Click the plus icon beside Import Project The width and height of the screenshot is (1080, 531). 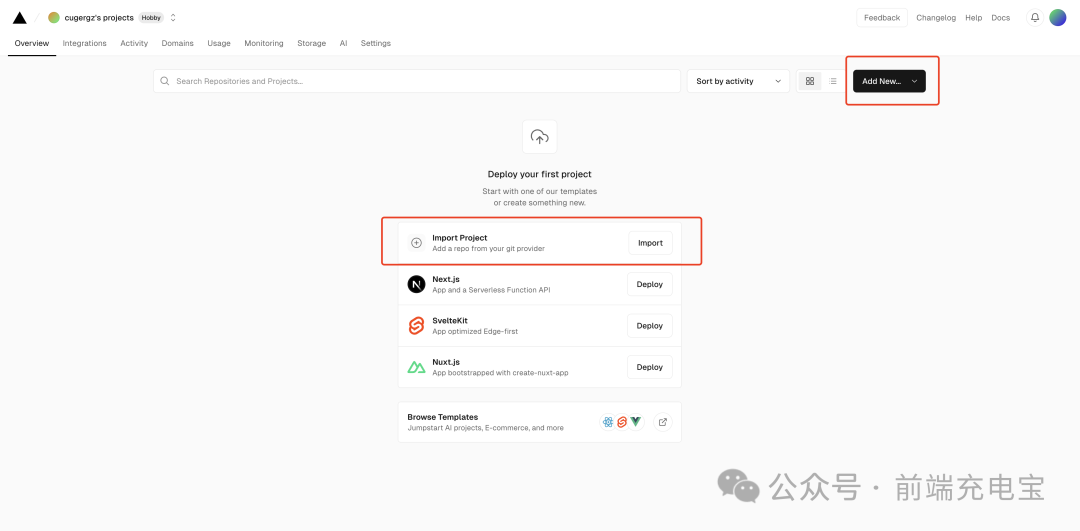[x=416, y=243]
